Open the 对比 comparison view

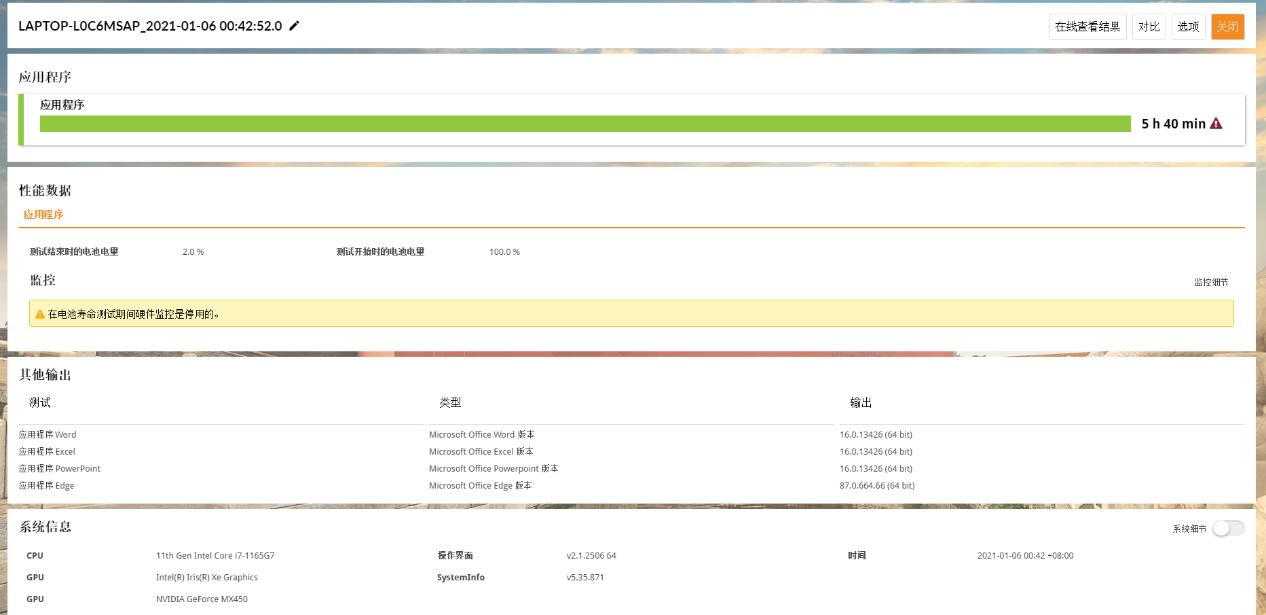1150,27
